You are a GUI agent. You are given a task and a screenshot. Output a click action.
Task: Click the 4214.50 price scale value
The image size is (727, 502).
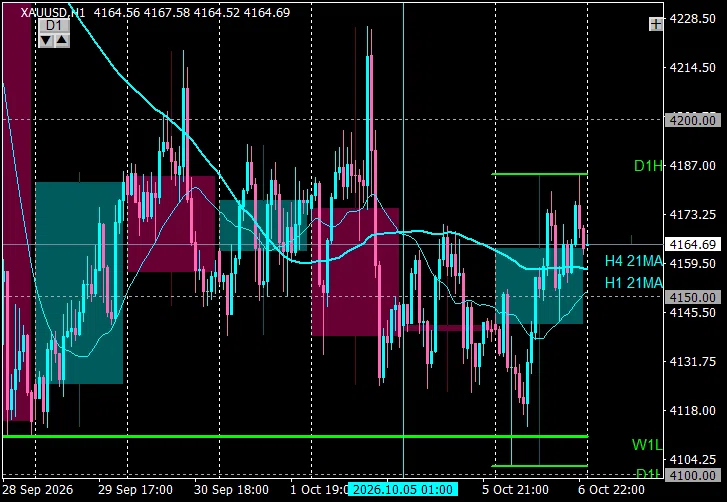point(693,68)
